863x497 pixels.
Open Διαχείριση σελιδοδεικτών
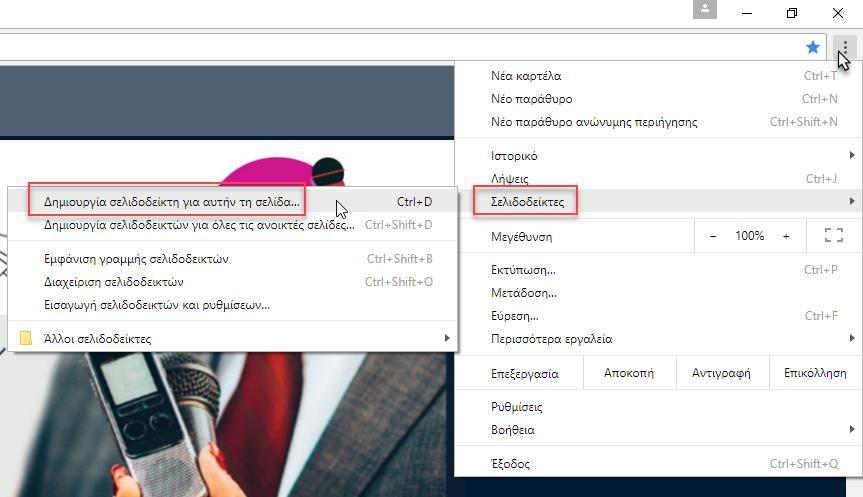tap(233, 282)
